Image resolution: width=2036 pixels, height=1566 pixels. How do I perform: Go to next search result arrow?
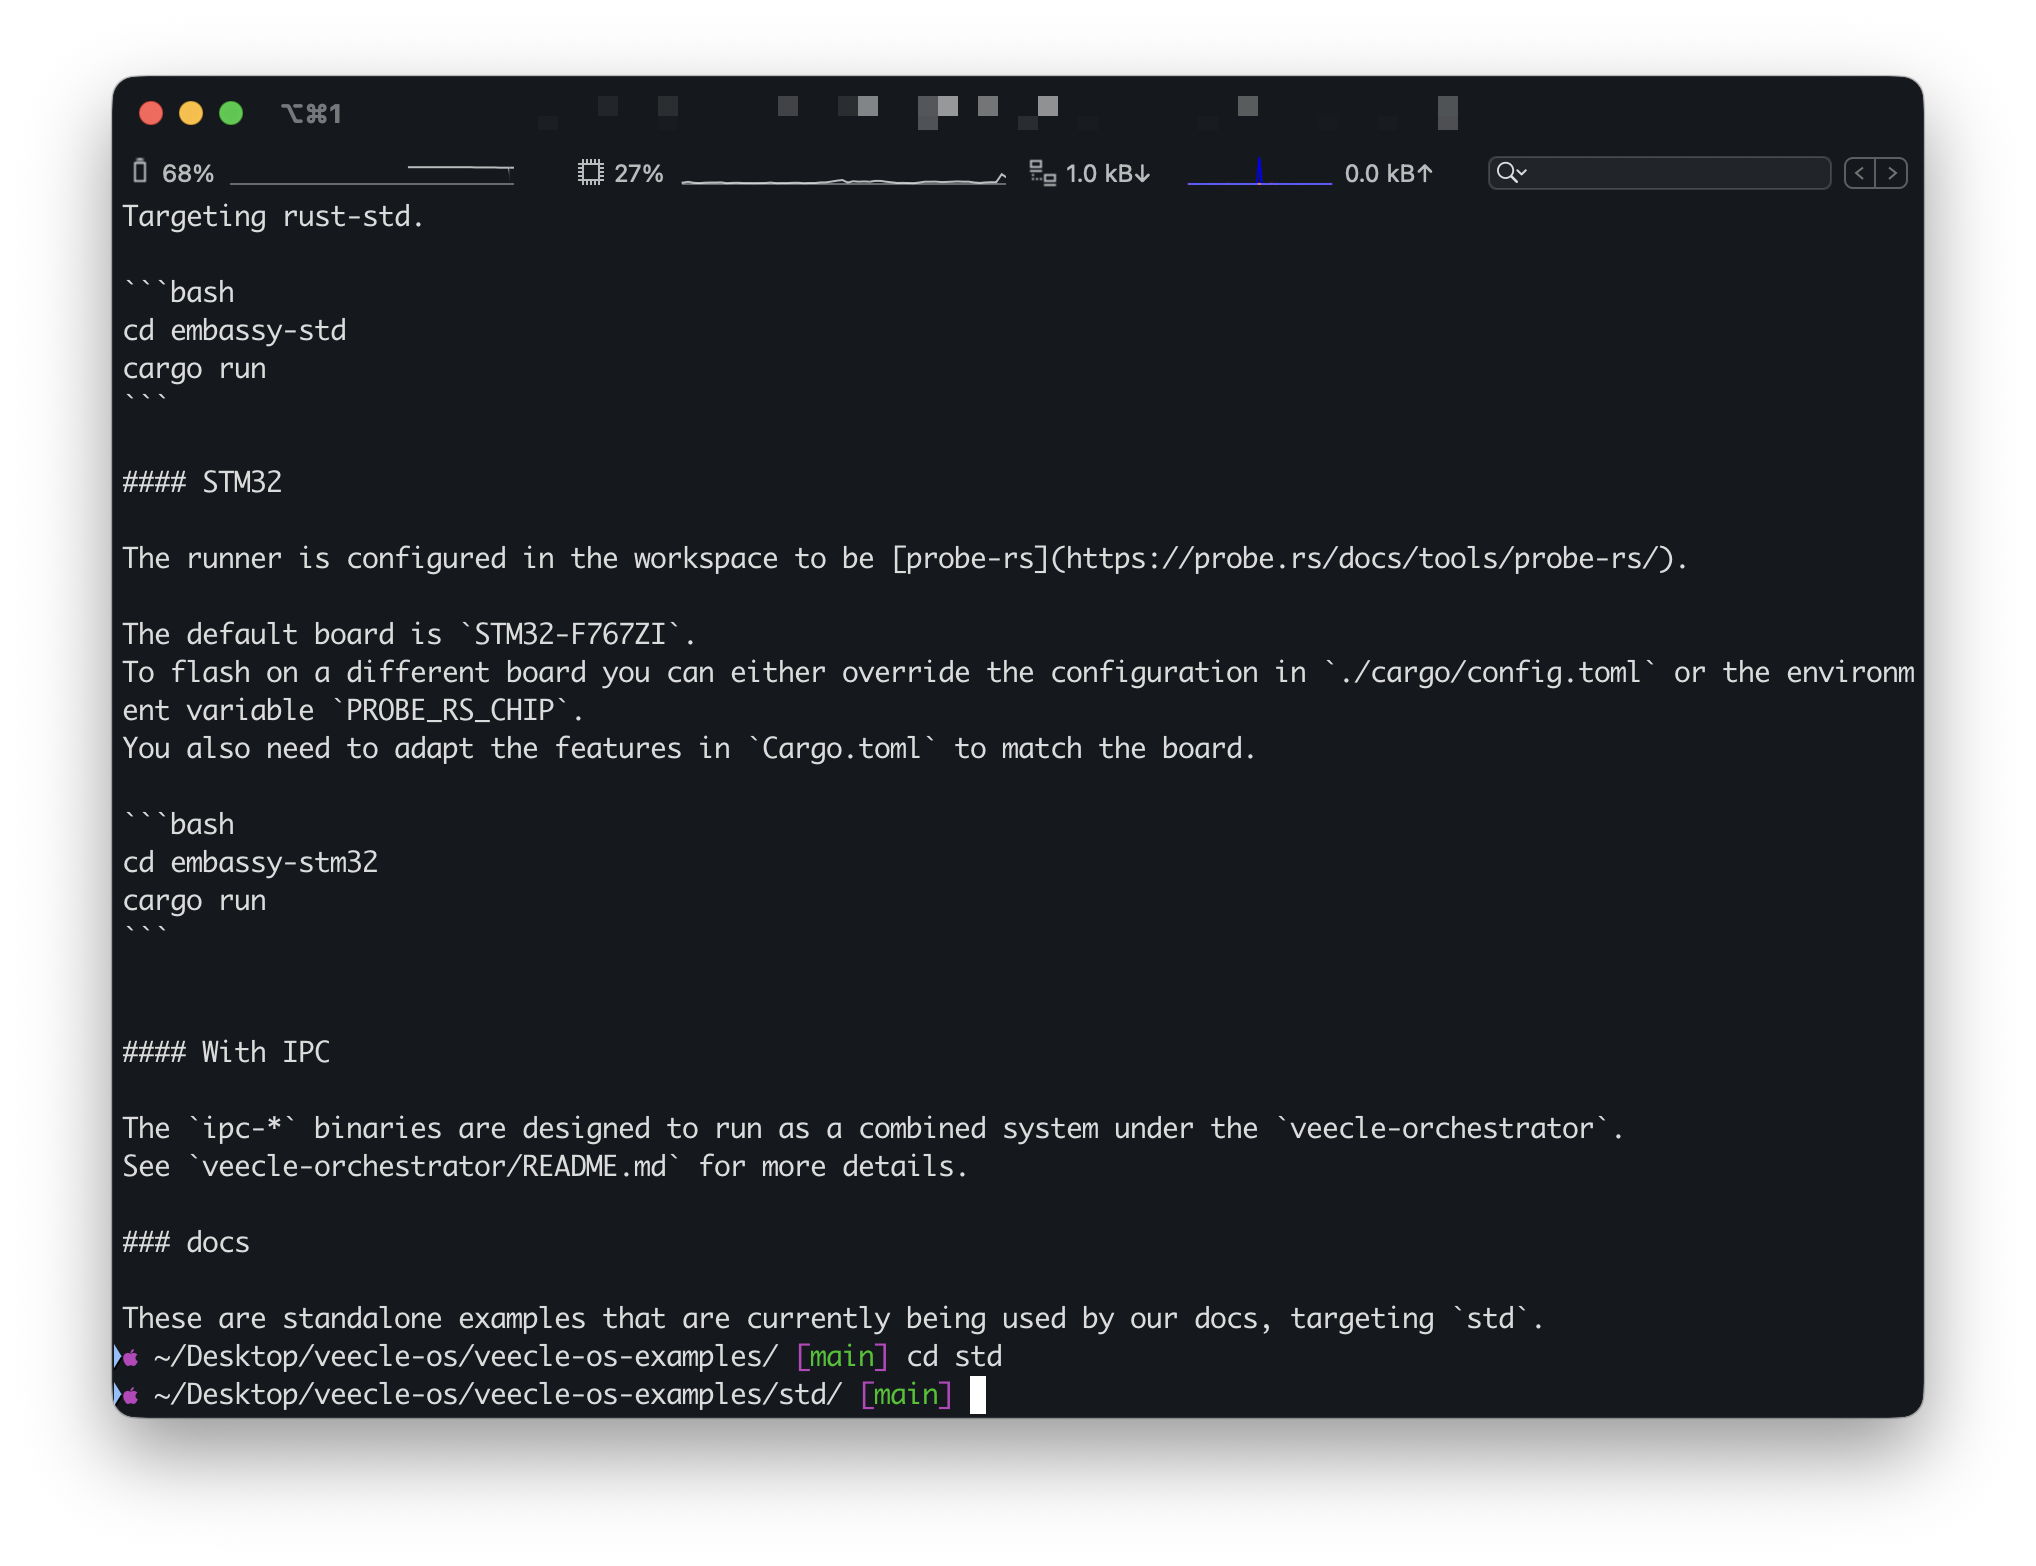click(x=1892, y=173)
